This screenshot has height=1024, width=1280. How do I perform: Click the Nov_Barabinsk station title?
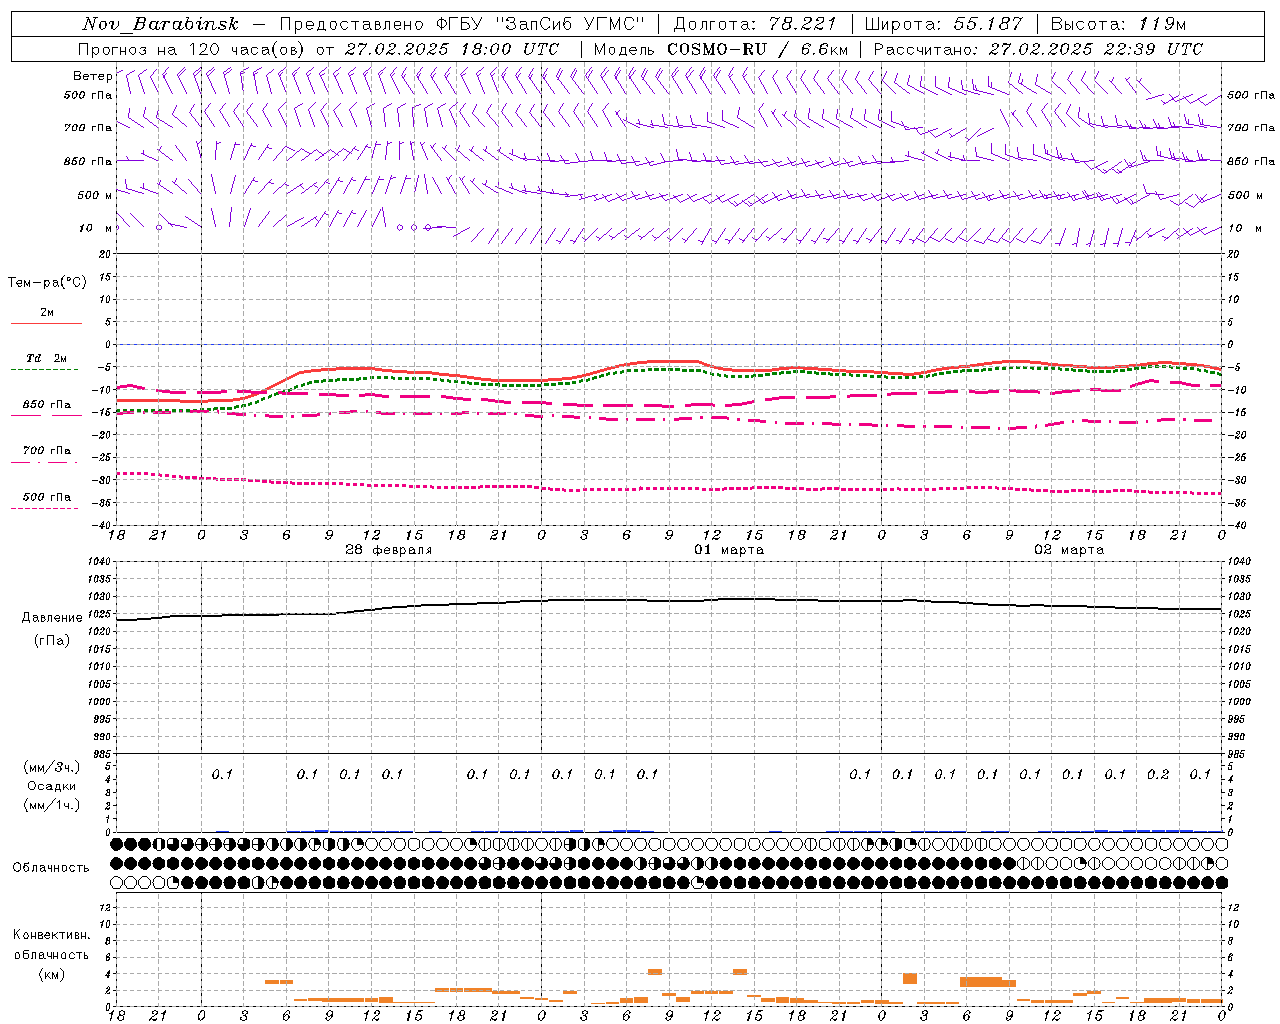click(160, 24)
